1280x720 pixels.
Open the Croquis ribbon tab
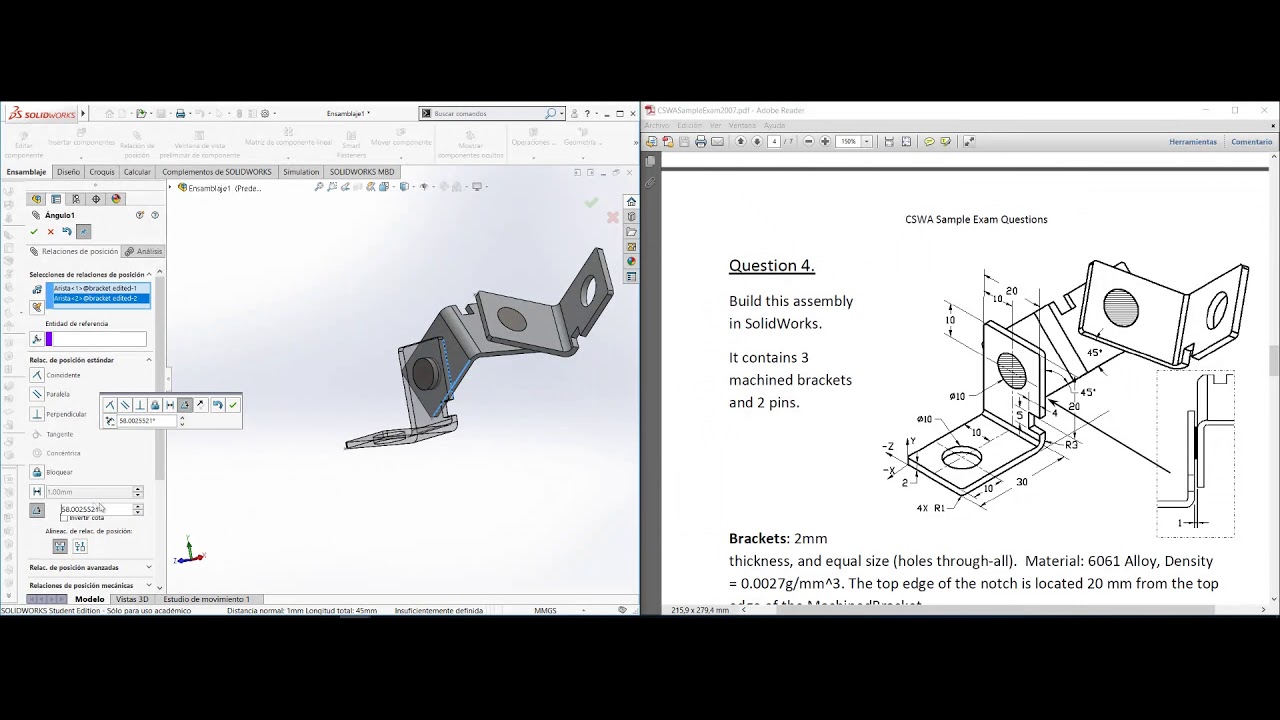click(102, 172)
